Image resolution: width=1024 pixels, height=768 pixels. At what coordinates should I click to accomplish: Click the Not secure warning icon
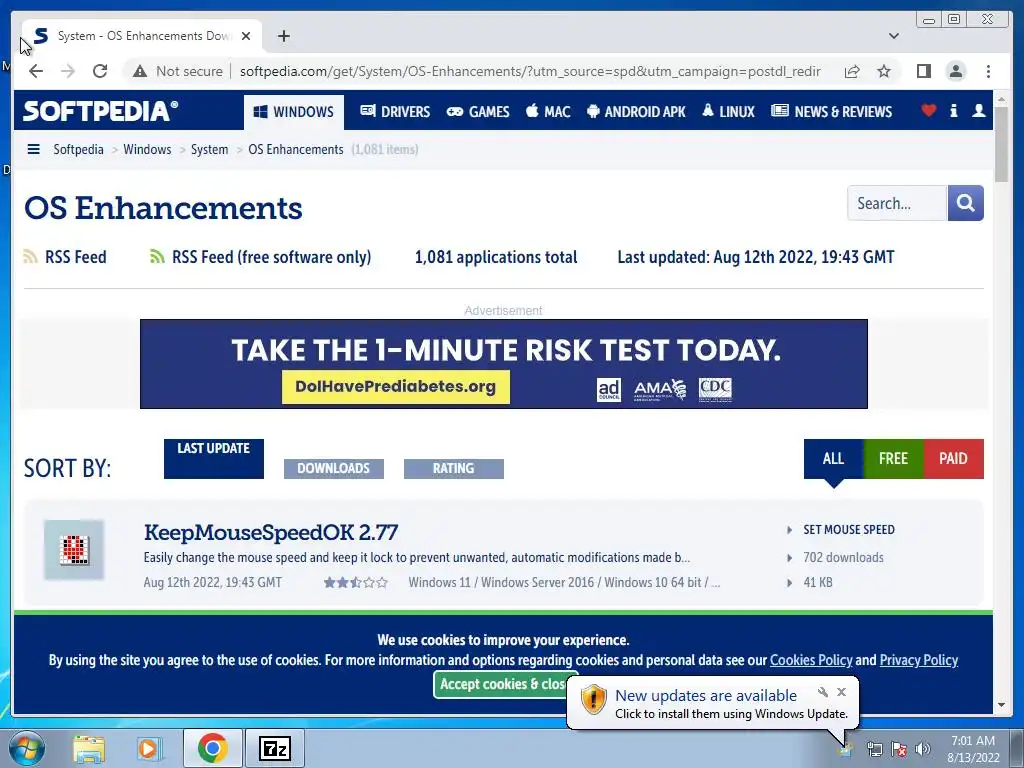[x=140, y=71]
